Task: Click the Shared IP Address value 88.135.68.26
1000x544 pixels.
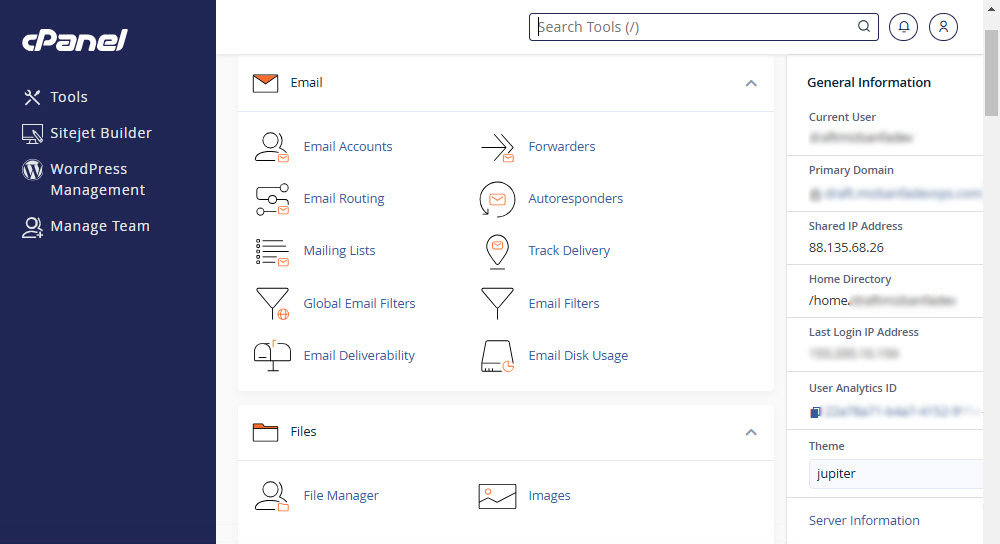Action: [x=846, y=247]
